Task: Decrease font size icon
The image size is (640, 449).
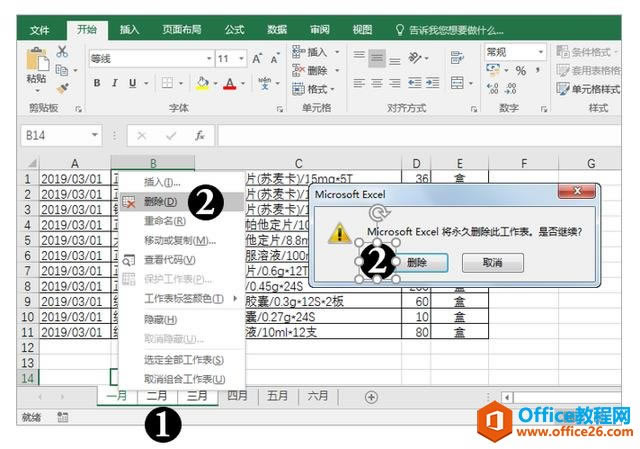Action: (275, 59)
